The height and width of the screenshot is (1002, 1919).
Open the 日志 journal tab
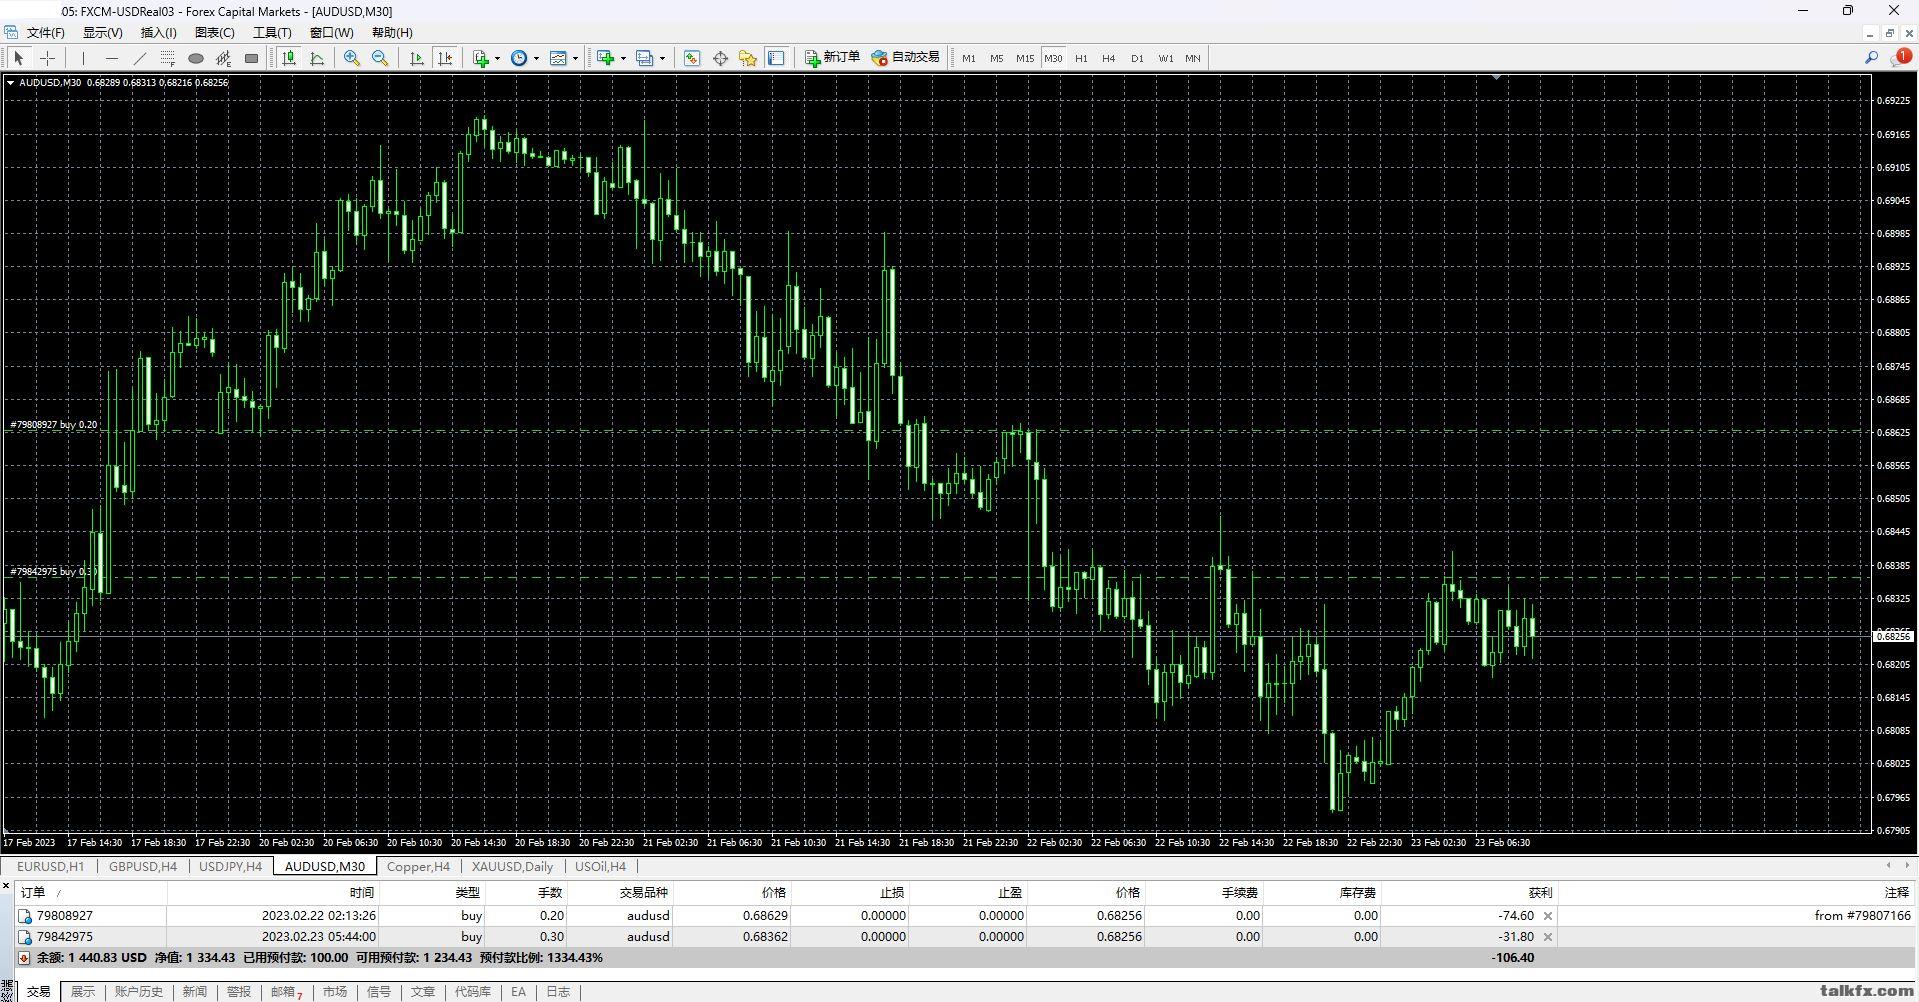[x=558, y=992]
